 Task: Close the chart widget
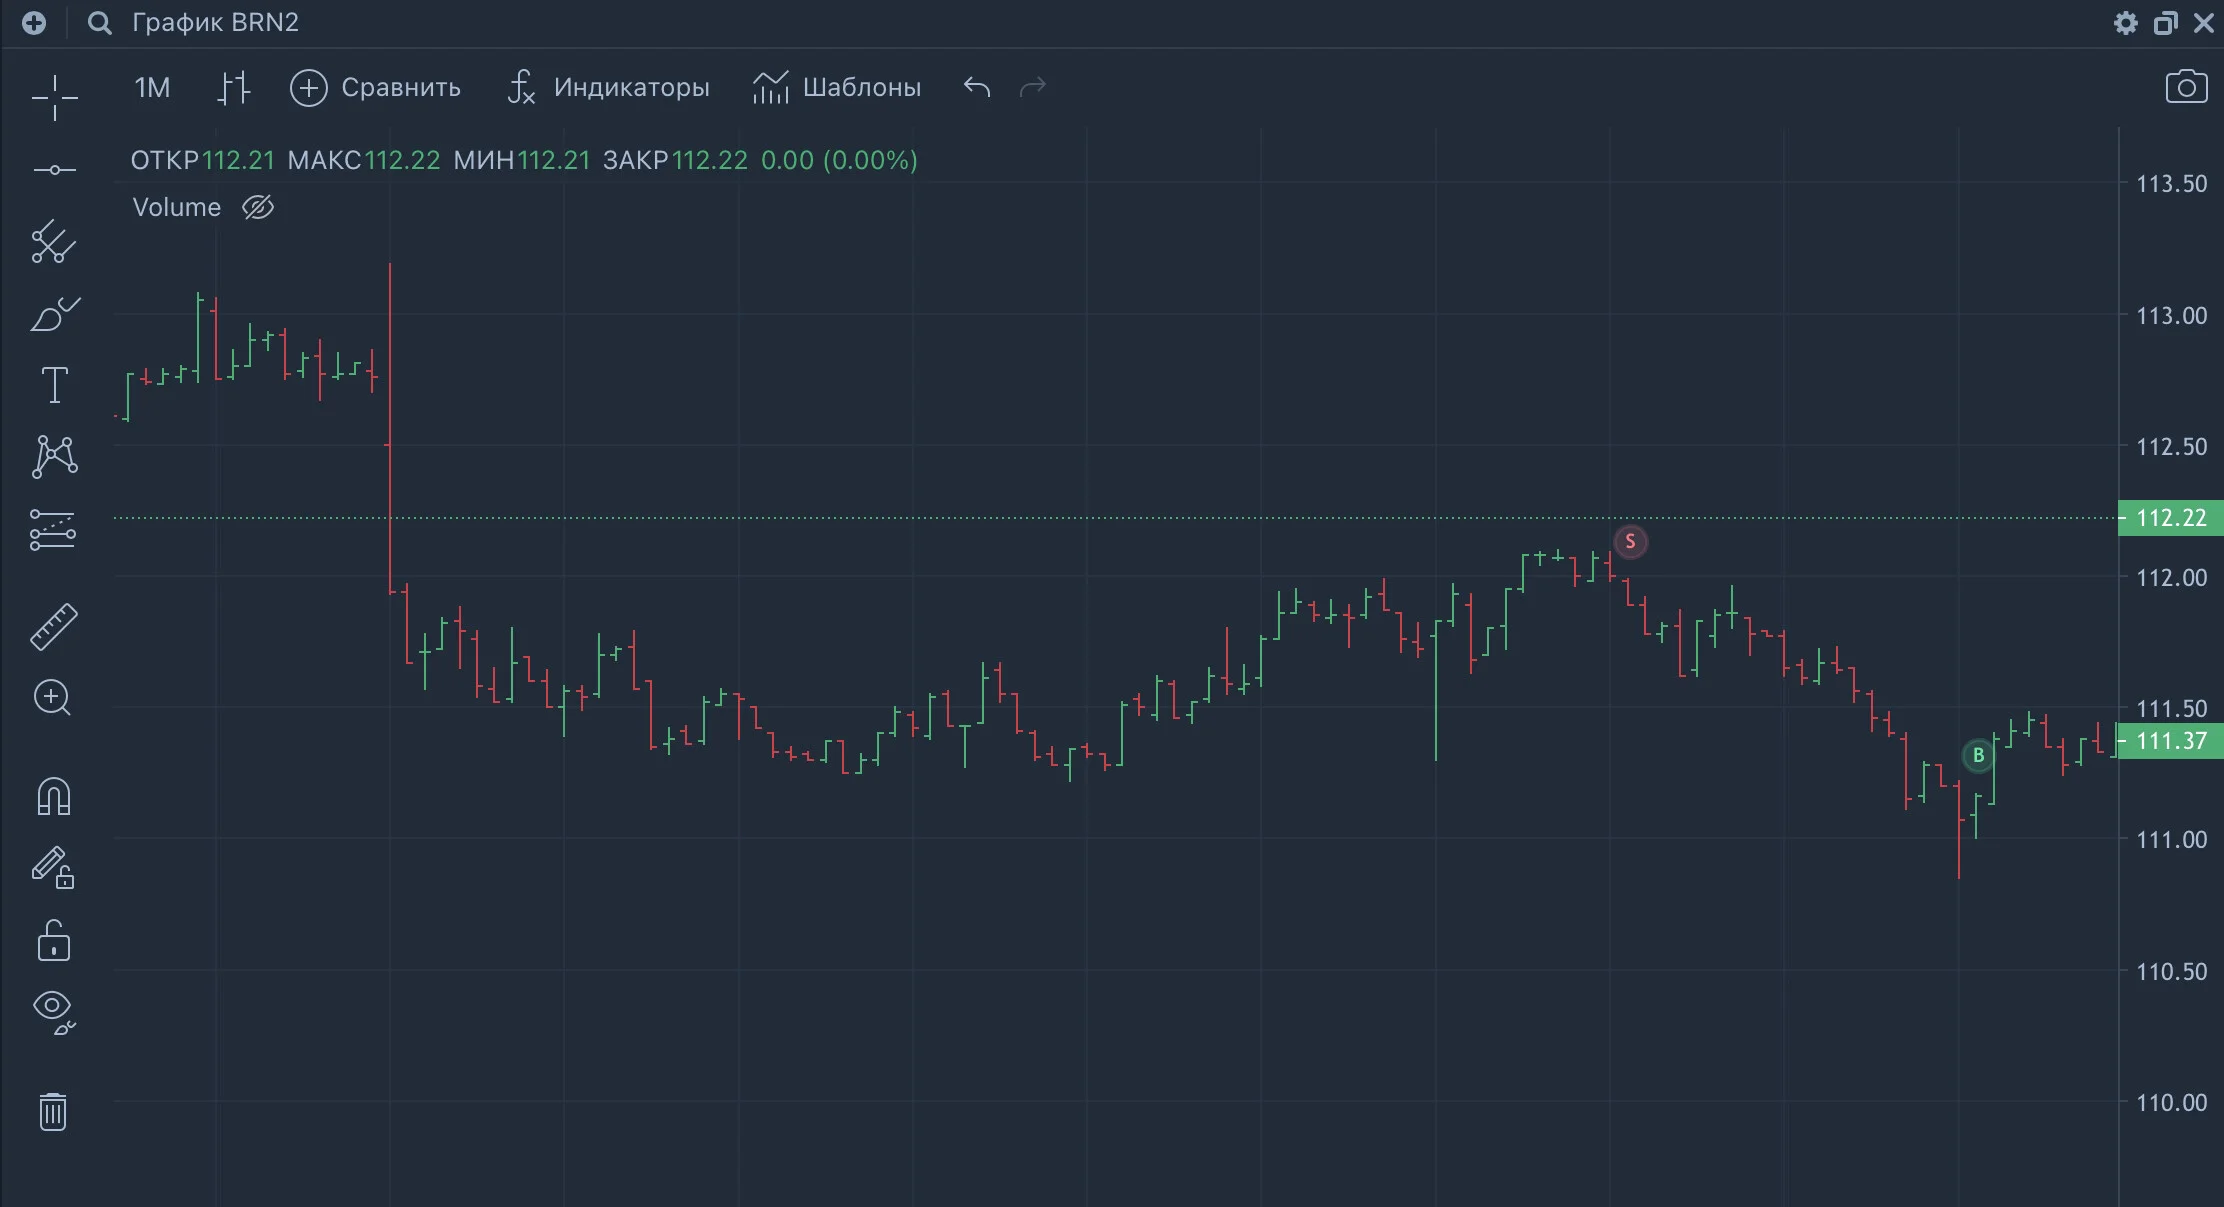coord(2203,23)
